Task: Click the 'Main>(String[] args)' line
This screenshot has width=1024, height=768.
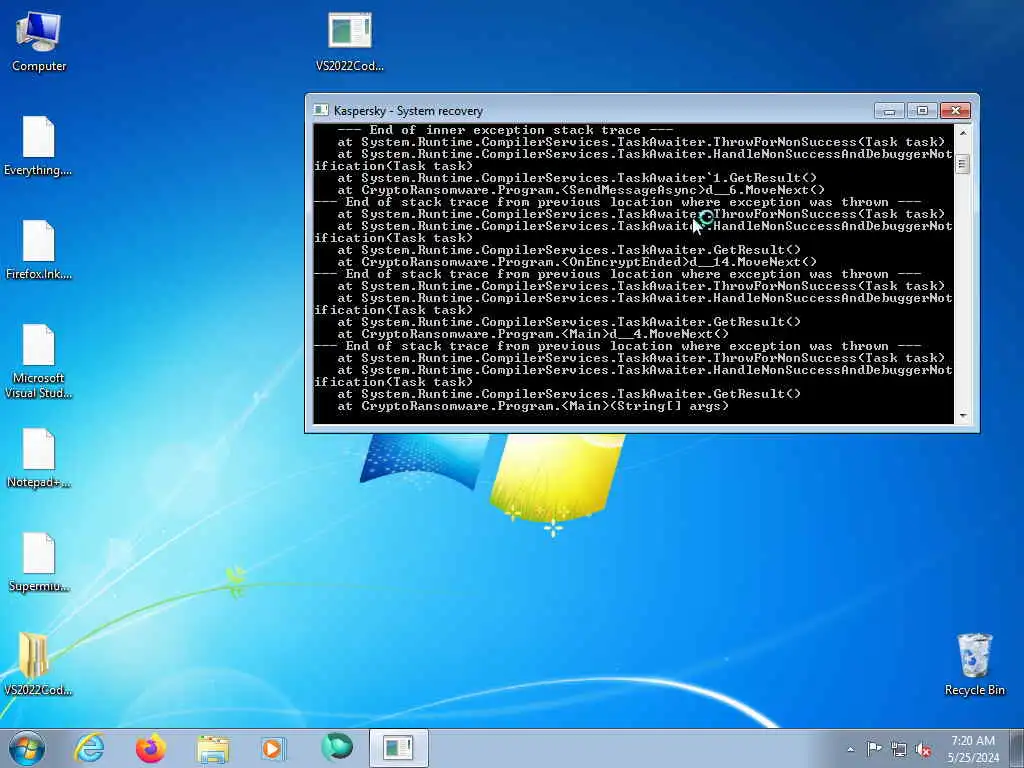Action: pyautogui.click(x=533, y=406)
